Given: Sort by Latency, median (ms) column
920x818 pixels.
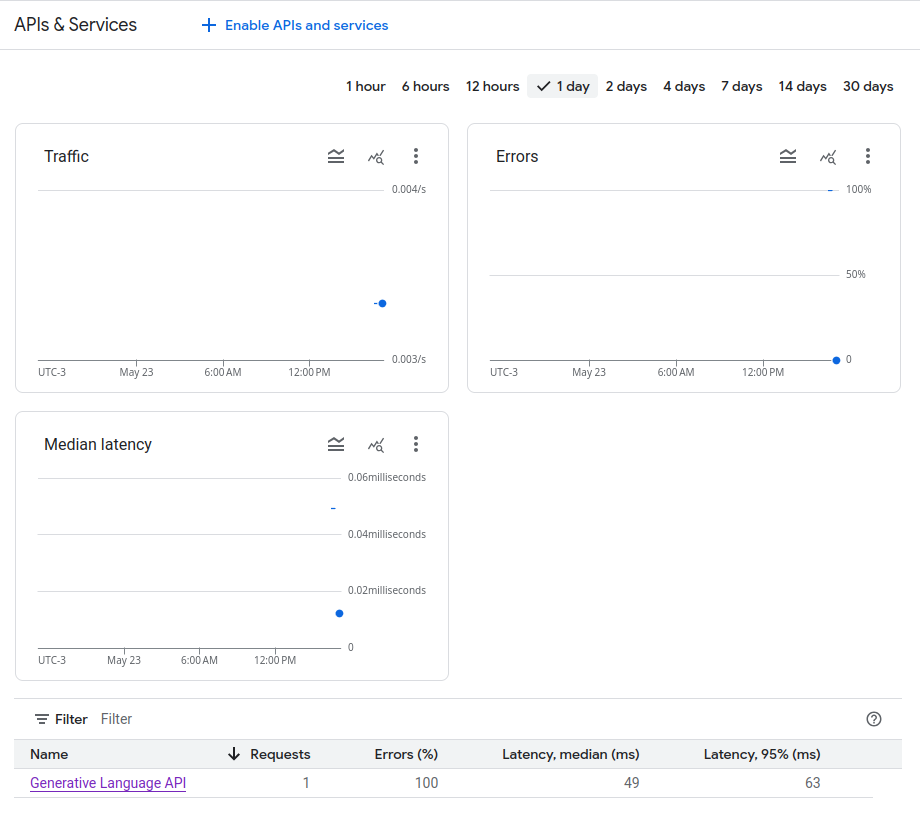Looking at the screenshot, I should (570, 754).
